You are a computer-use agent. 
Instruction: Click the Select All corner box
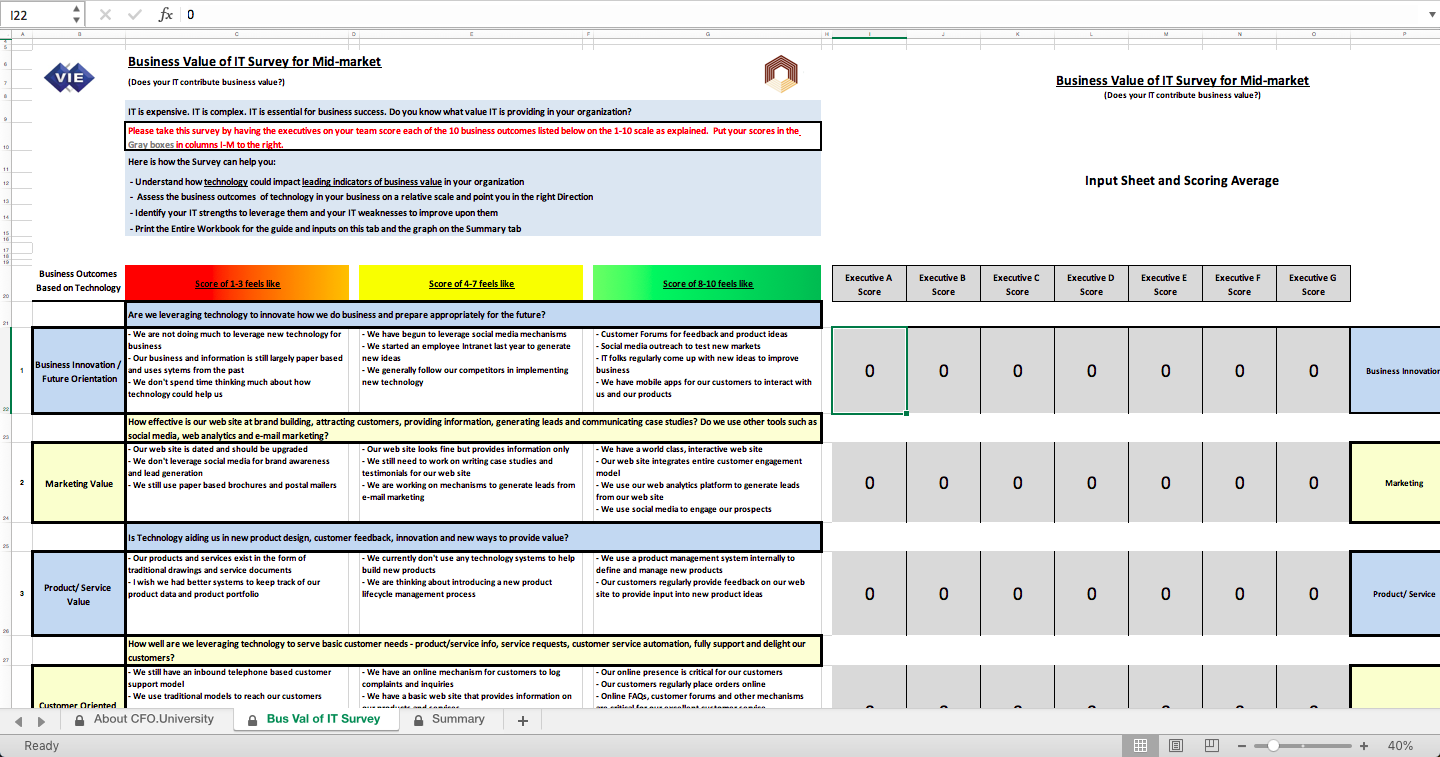coord(4,35)
